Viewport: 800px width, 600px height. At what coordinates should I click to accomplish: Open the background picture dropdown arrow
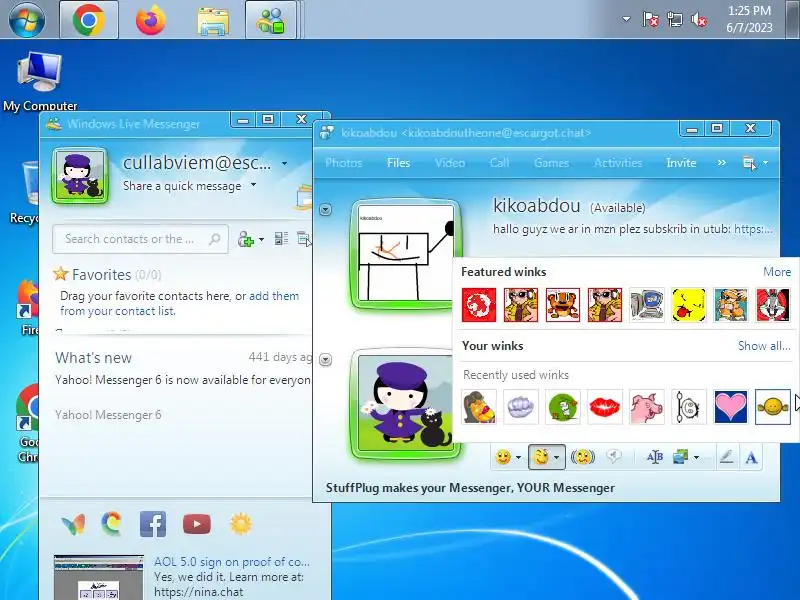[x=696, y=457]
